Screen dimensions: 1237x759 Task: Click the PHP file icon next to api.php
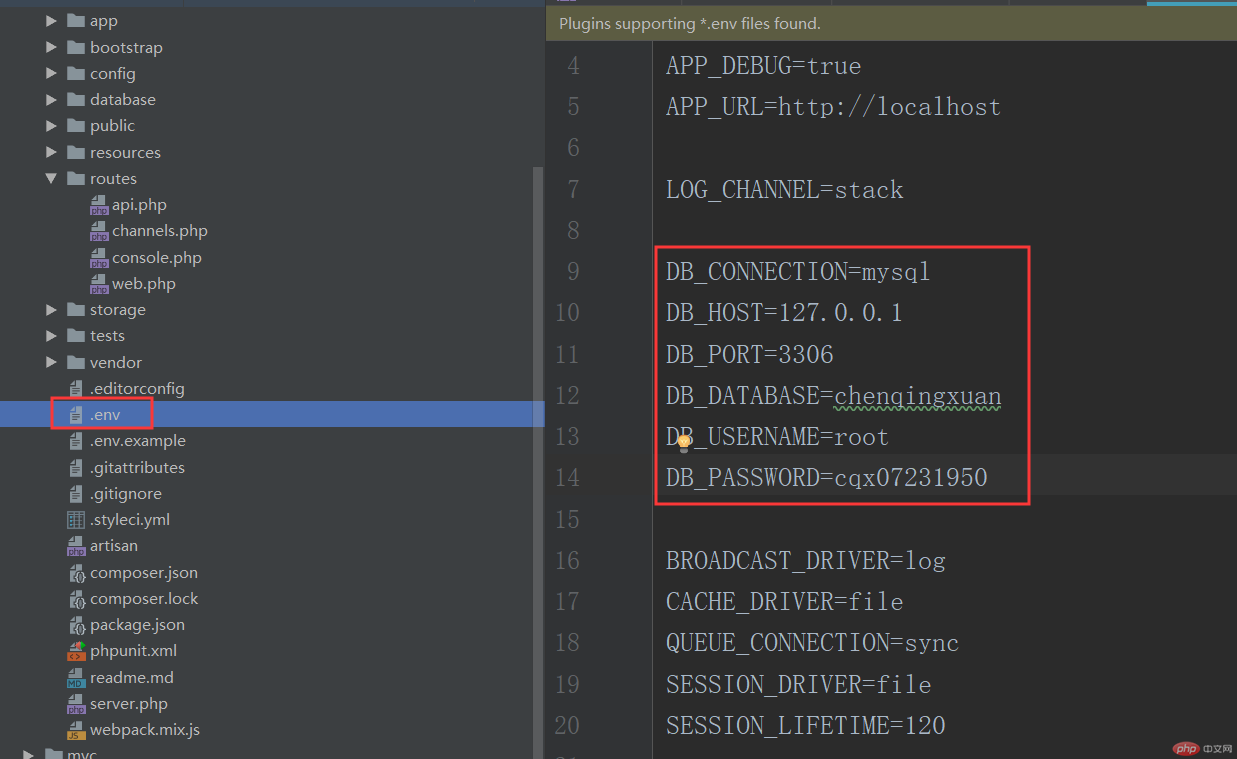point(98,204)
